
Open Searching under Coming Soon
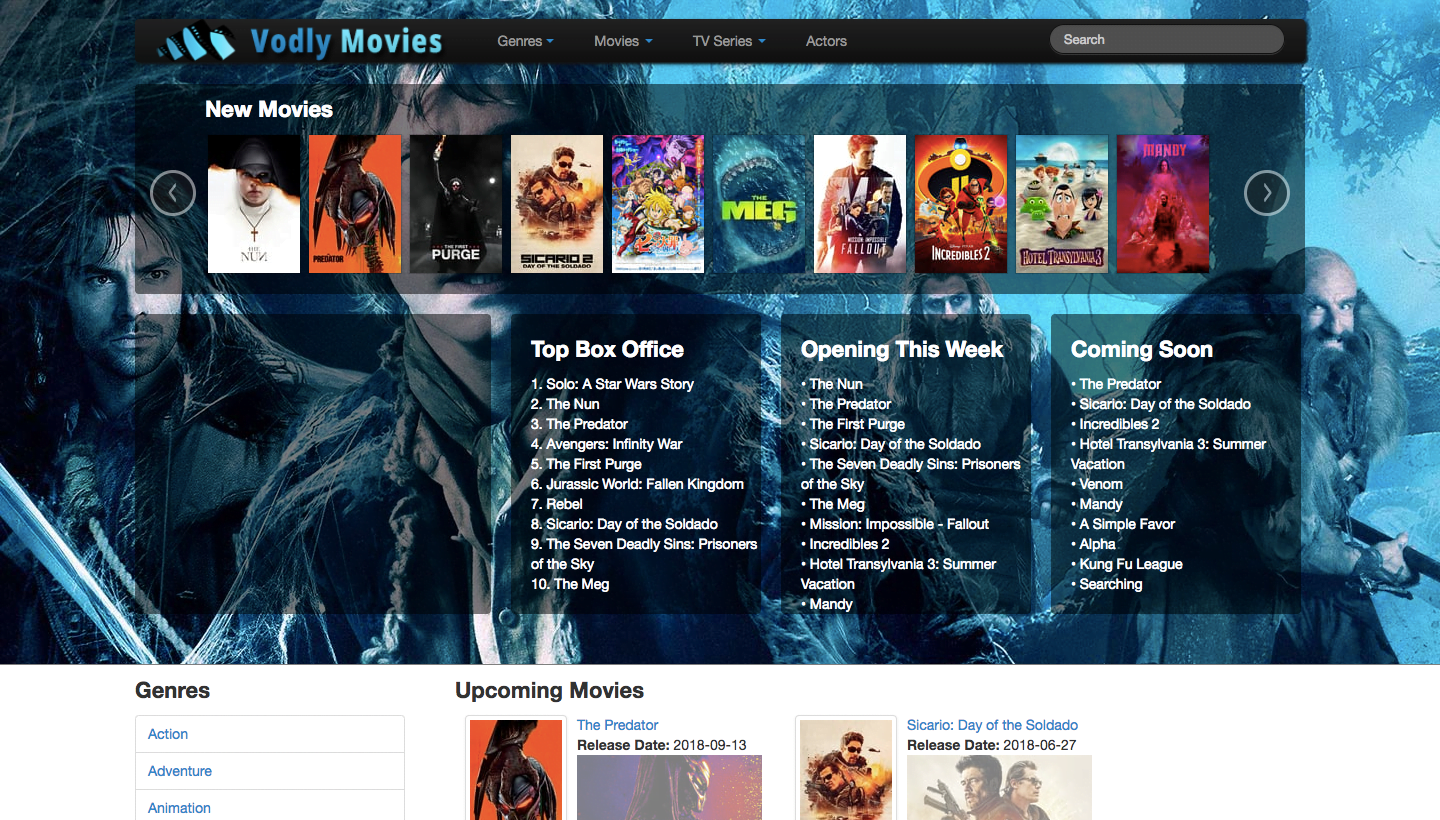(1111, 584)
